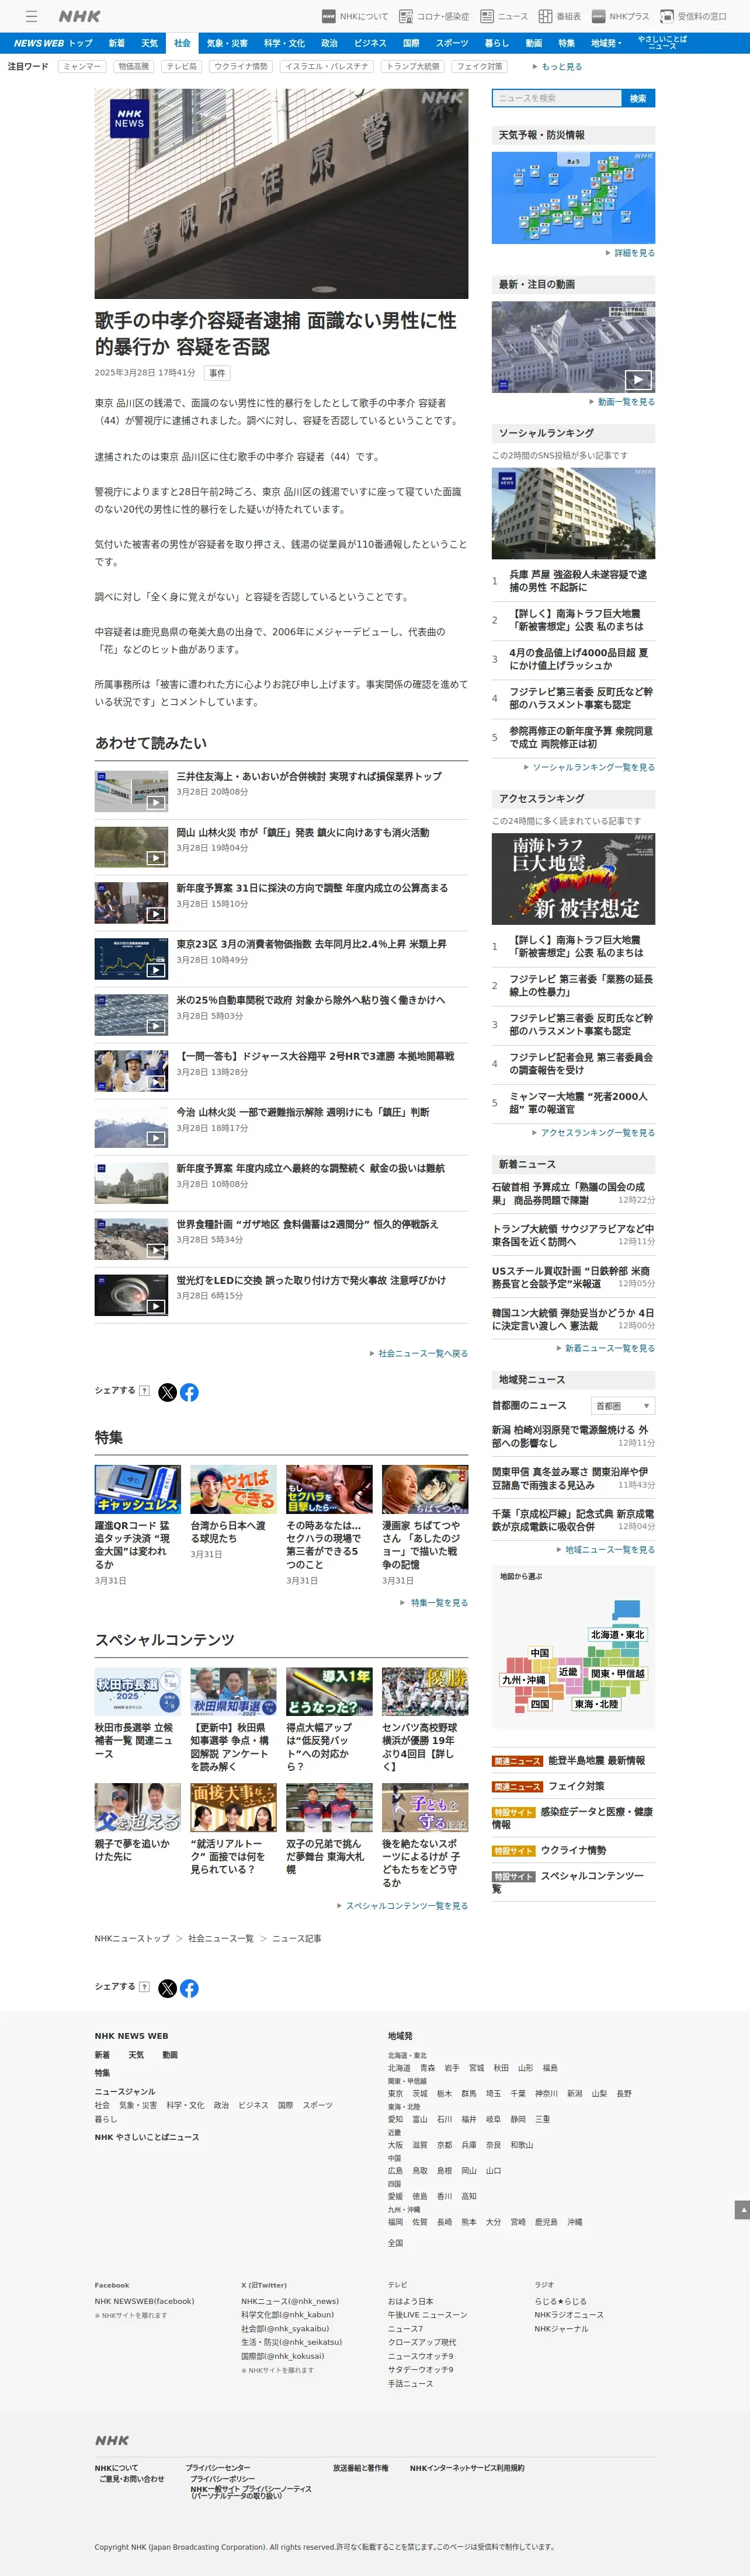Click the share help question mark above the footer

tap(144, 1987)
